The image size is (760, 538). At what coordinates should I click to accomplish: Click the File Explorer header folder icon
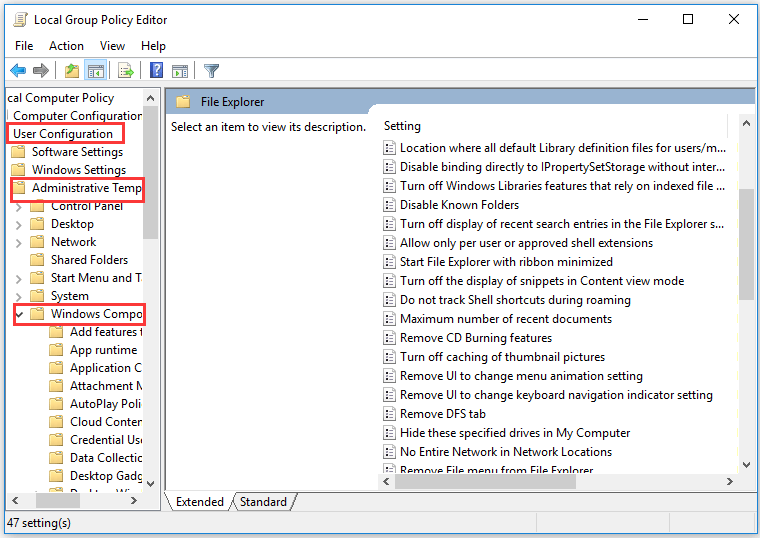click(x=183, y=102)
